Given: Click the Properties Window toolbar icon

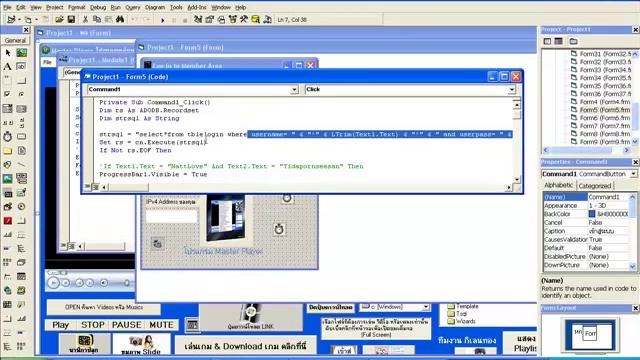Looking at the screenshot, I should click(x=209, y=19).
